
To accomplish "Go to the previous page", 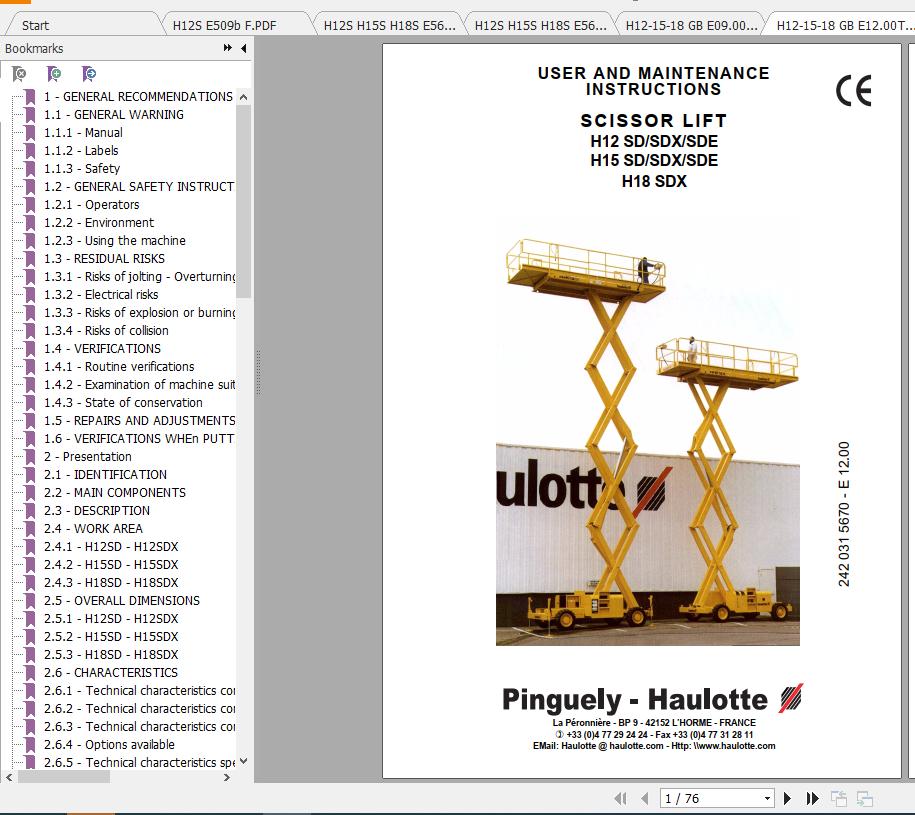I will (x=644, y=798).
